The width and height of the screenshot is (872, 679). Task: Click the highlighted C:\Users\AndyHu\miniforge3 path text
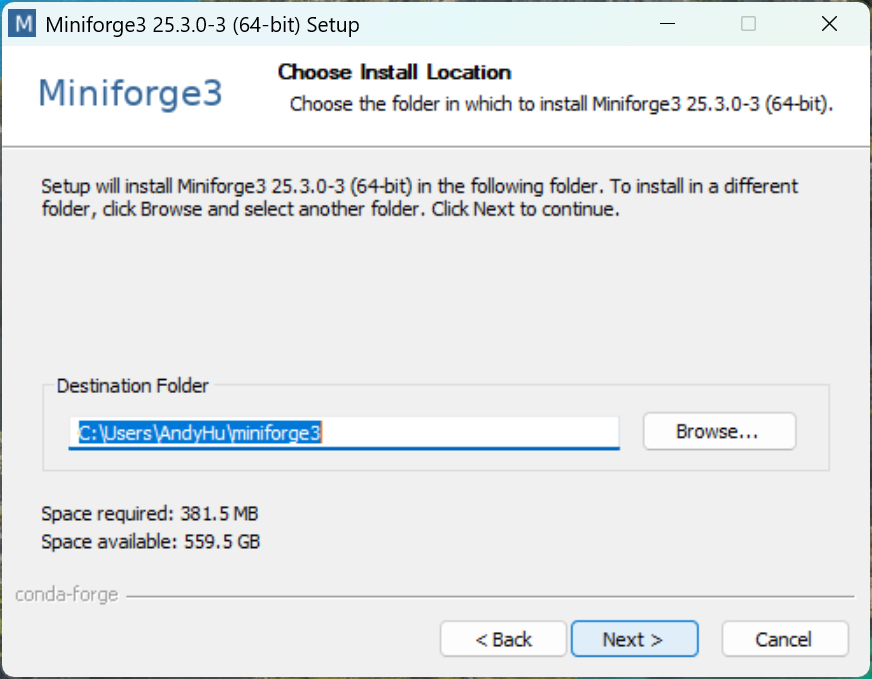(199, 433)
